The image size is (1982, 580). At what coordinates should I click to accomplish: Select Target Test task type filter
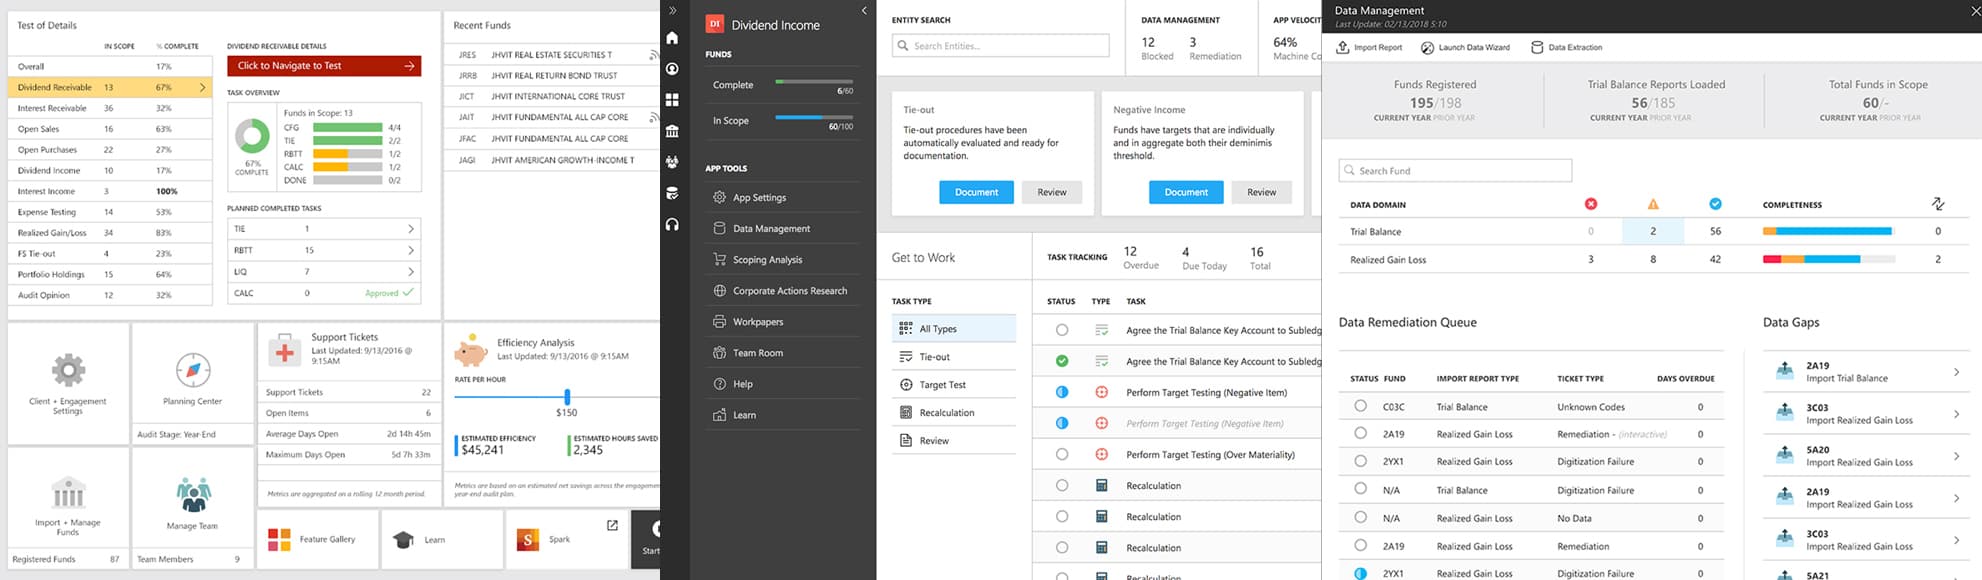(x=954, y=384)
